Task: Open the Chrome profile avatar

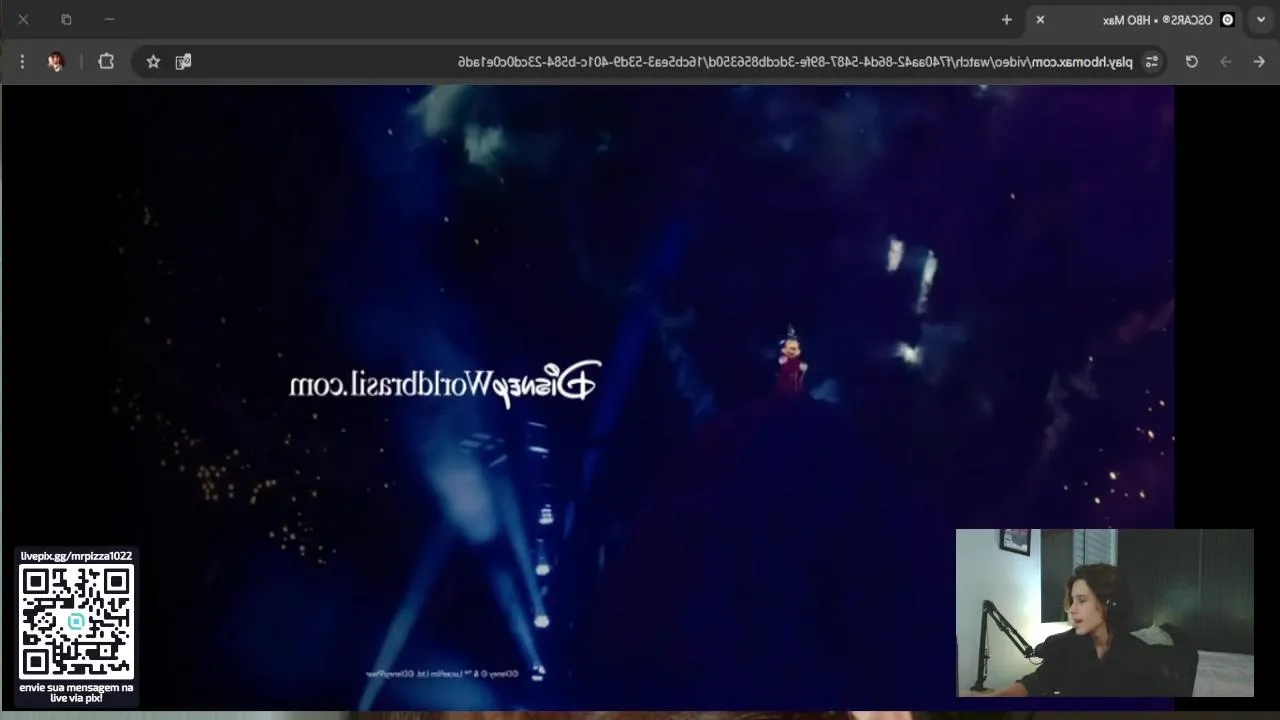Action: (56, 62)
